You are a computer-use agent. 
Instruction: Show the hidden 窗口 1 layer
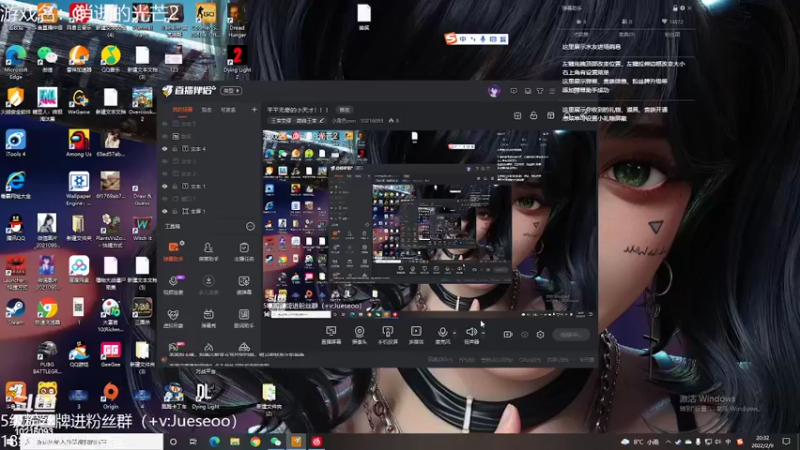pyautogui.click(x=165, y=199)
